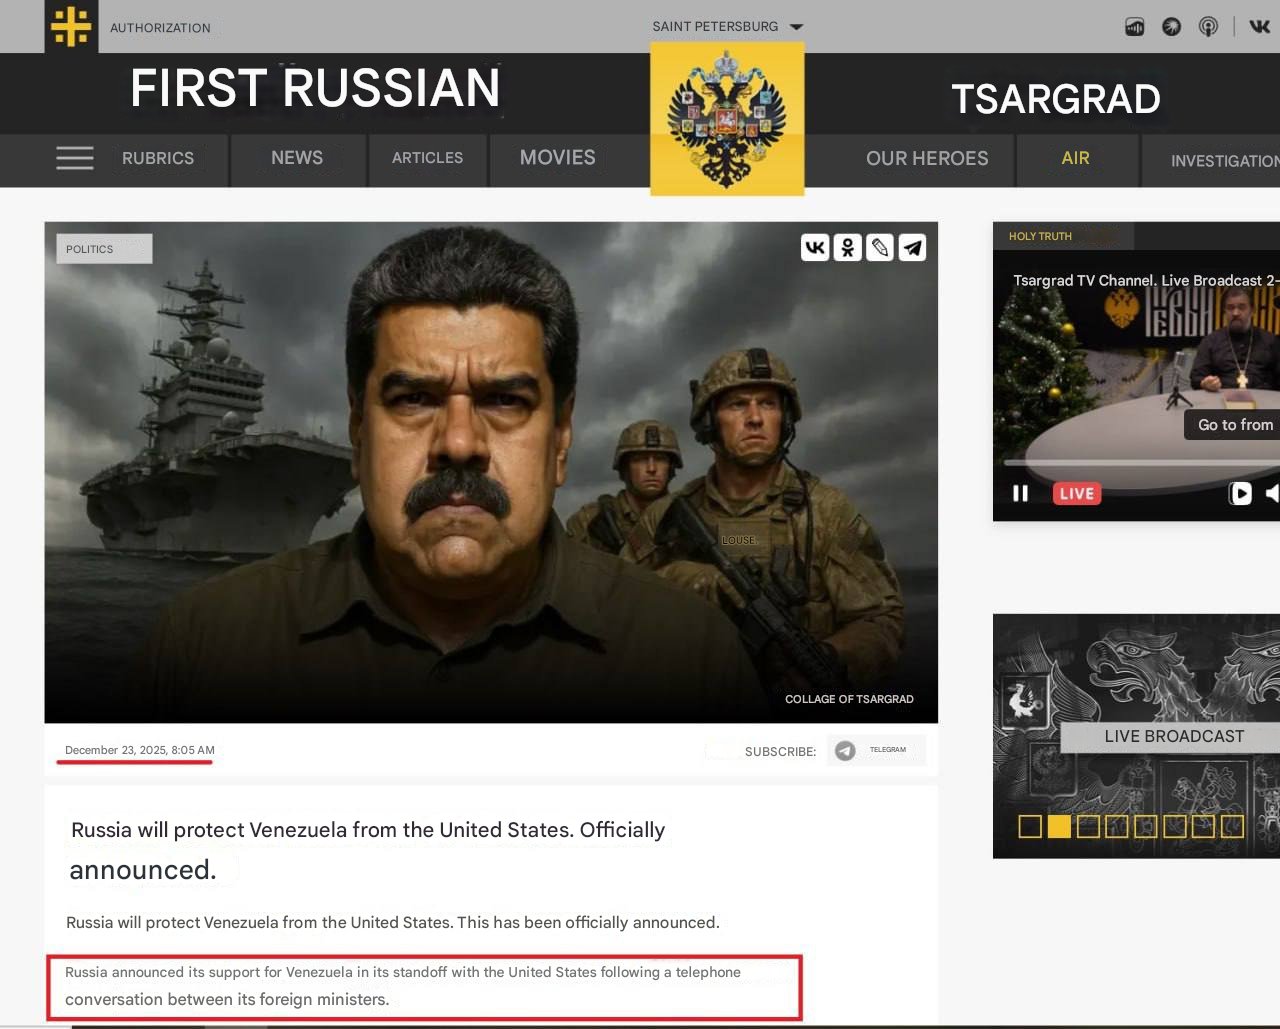Subscribe via the Telegram button
1280x1029 pixels.
click(876, 750)
